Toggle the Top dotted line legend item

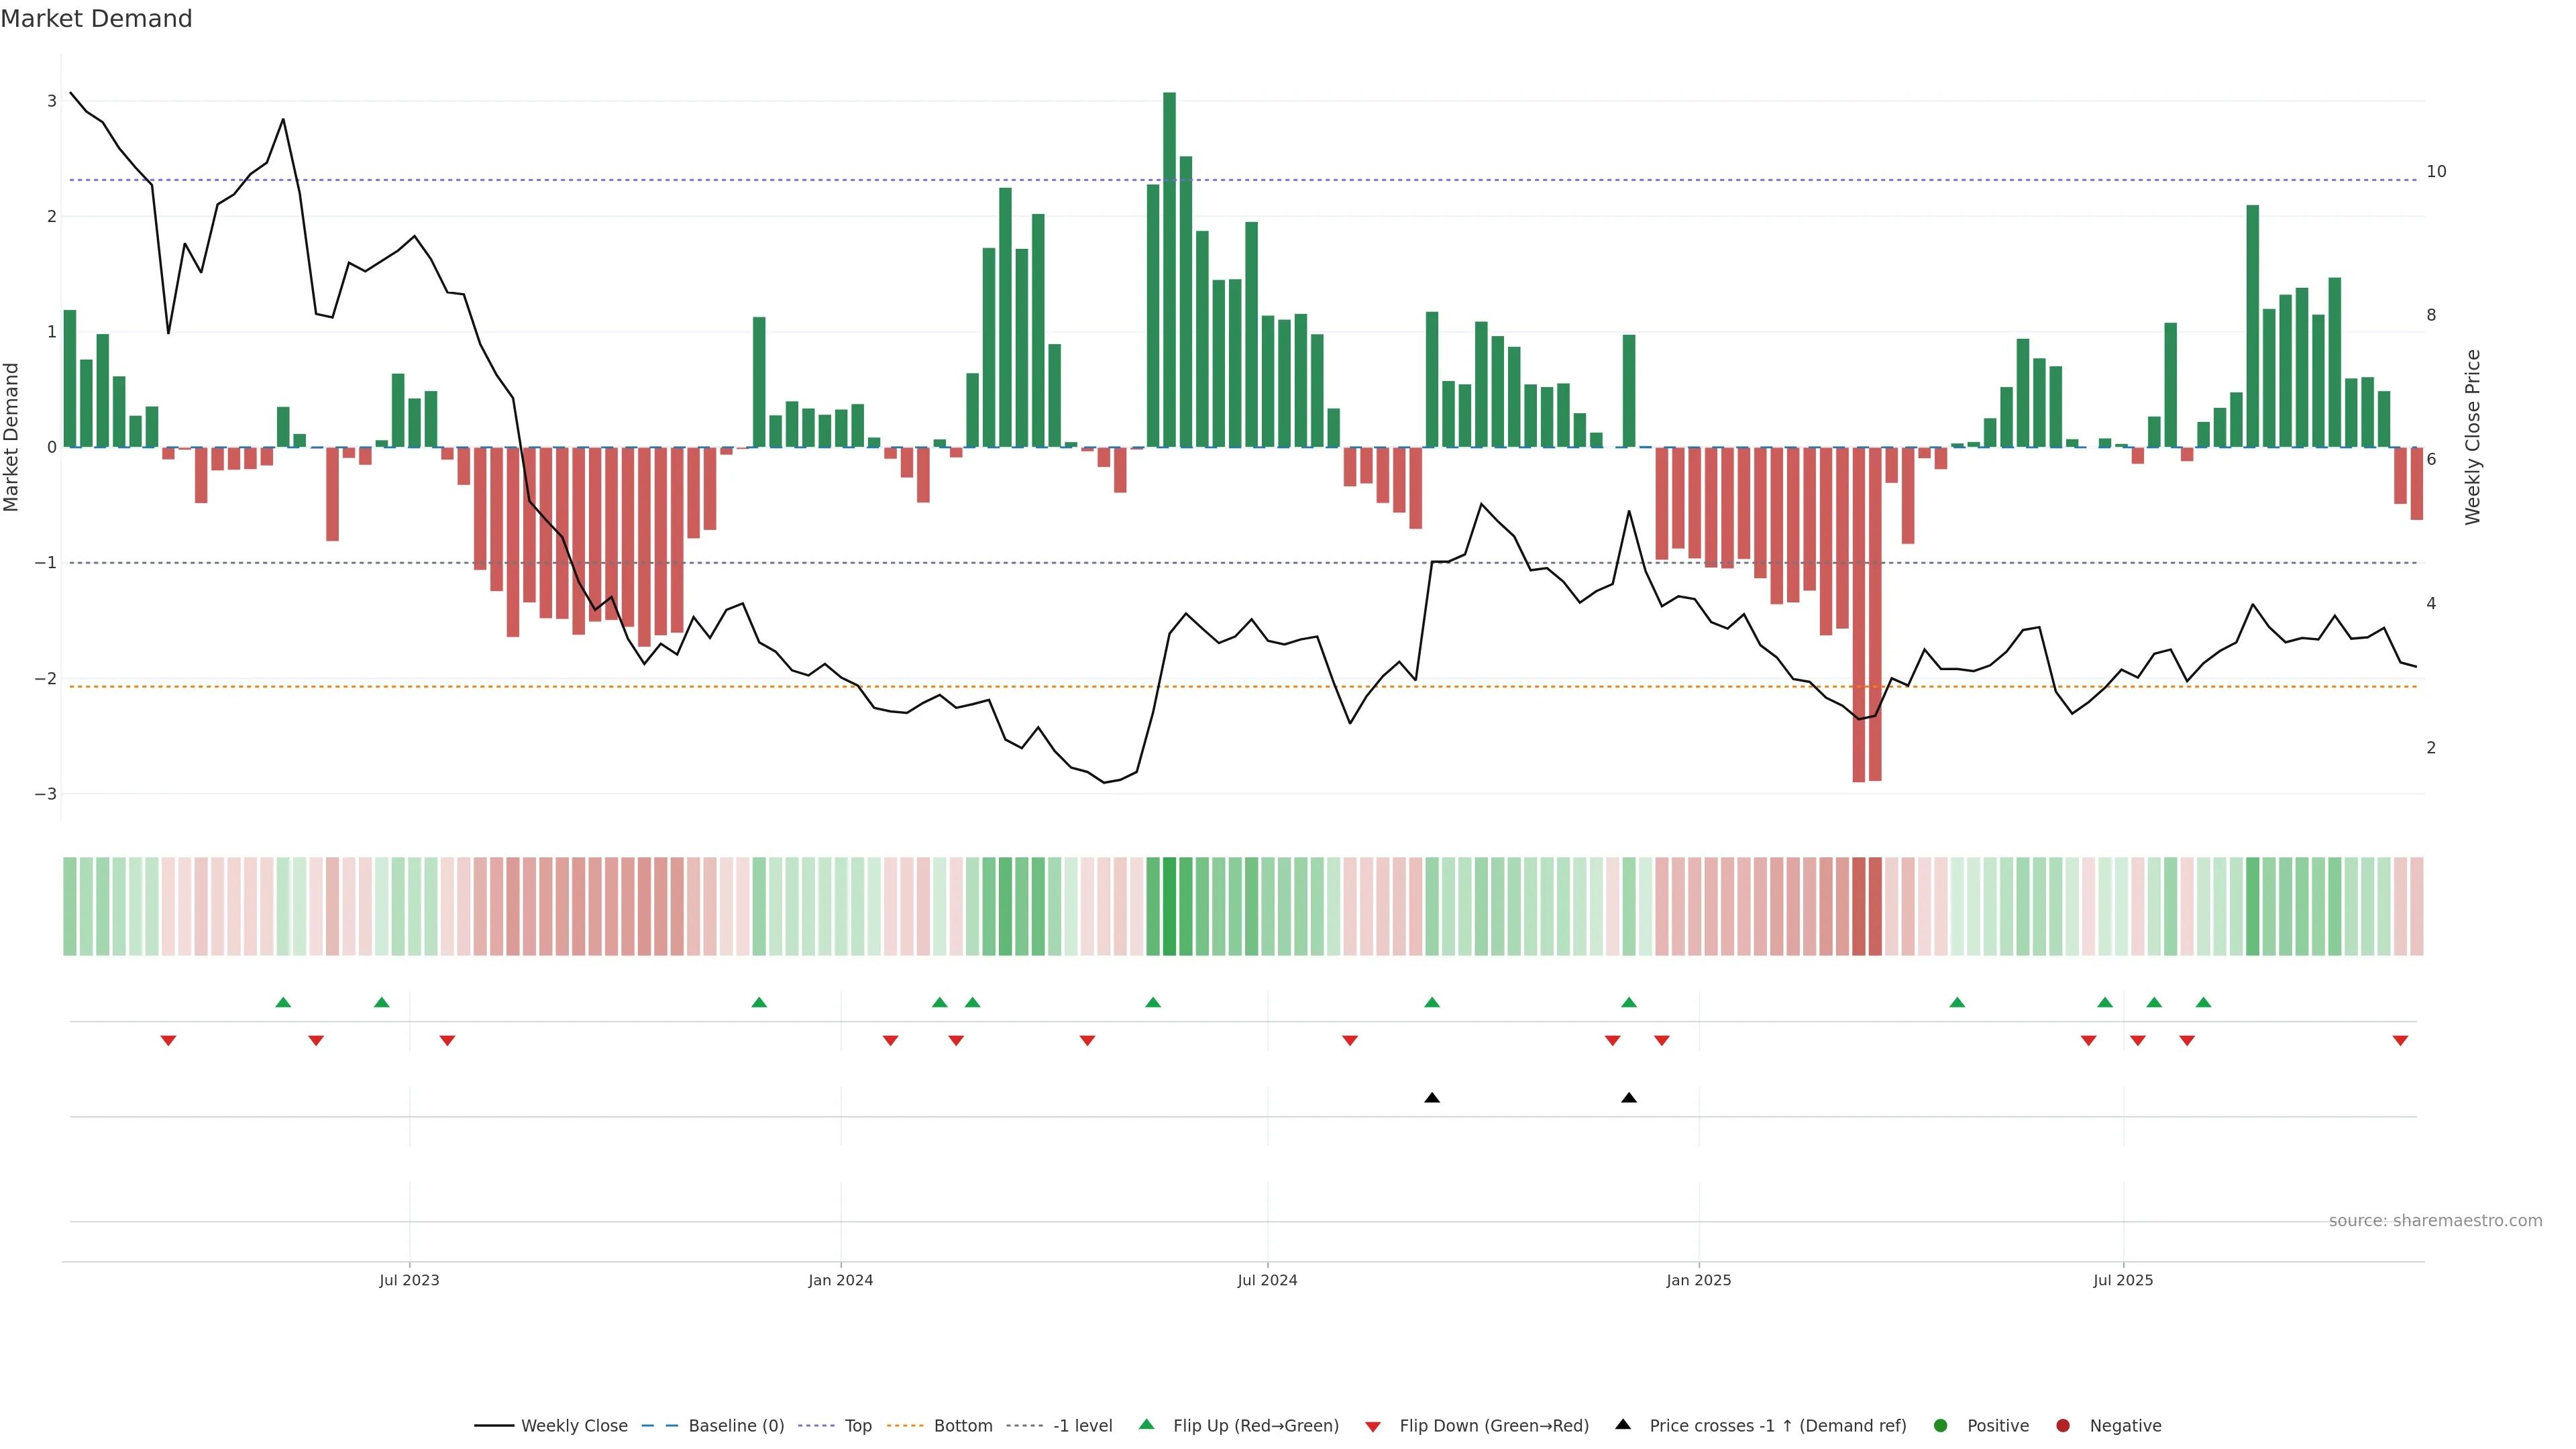tap(857, 1426)
